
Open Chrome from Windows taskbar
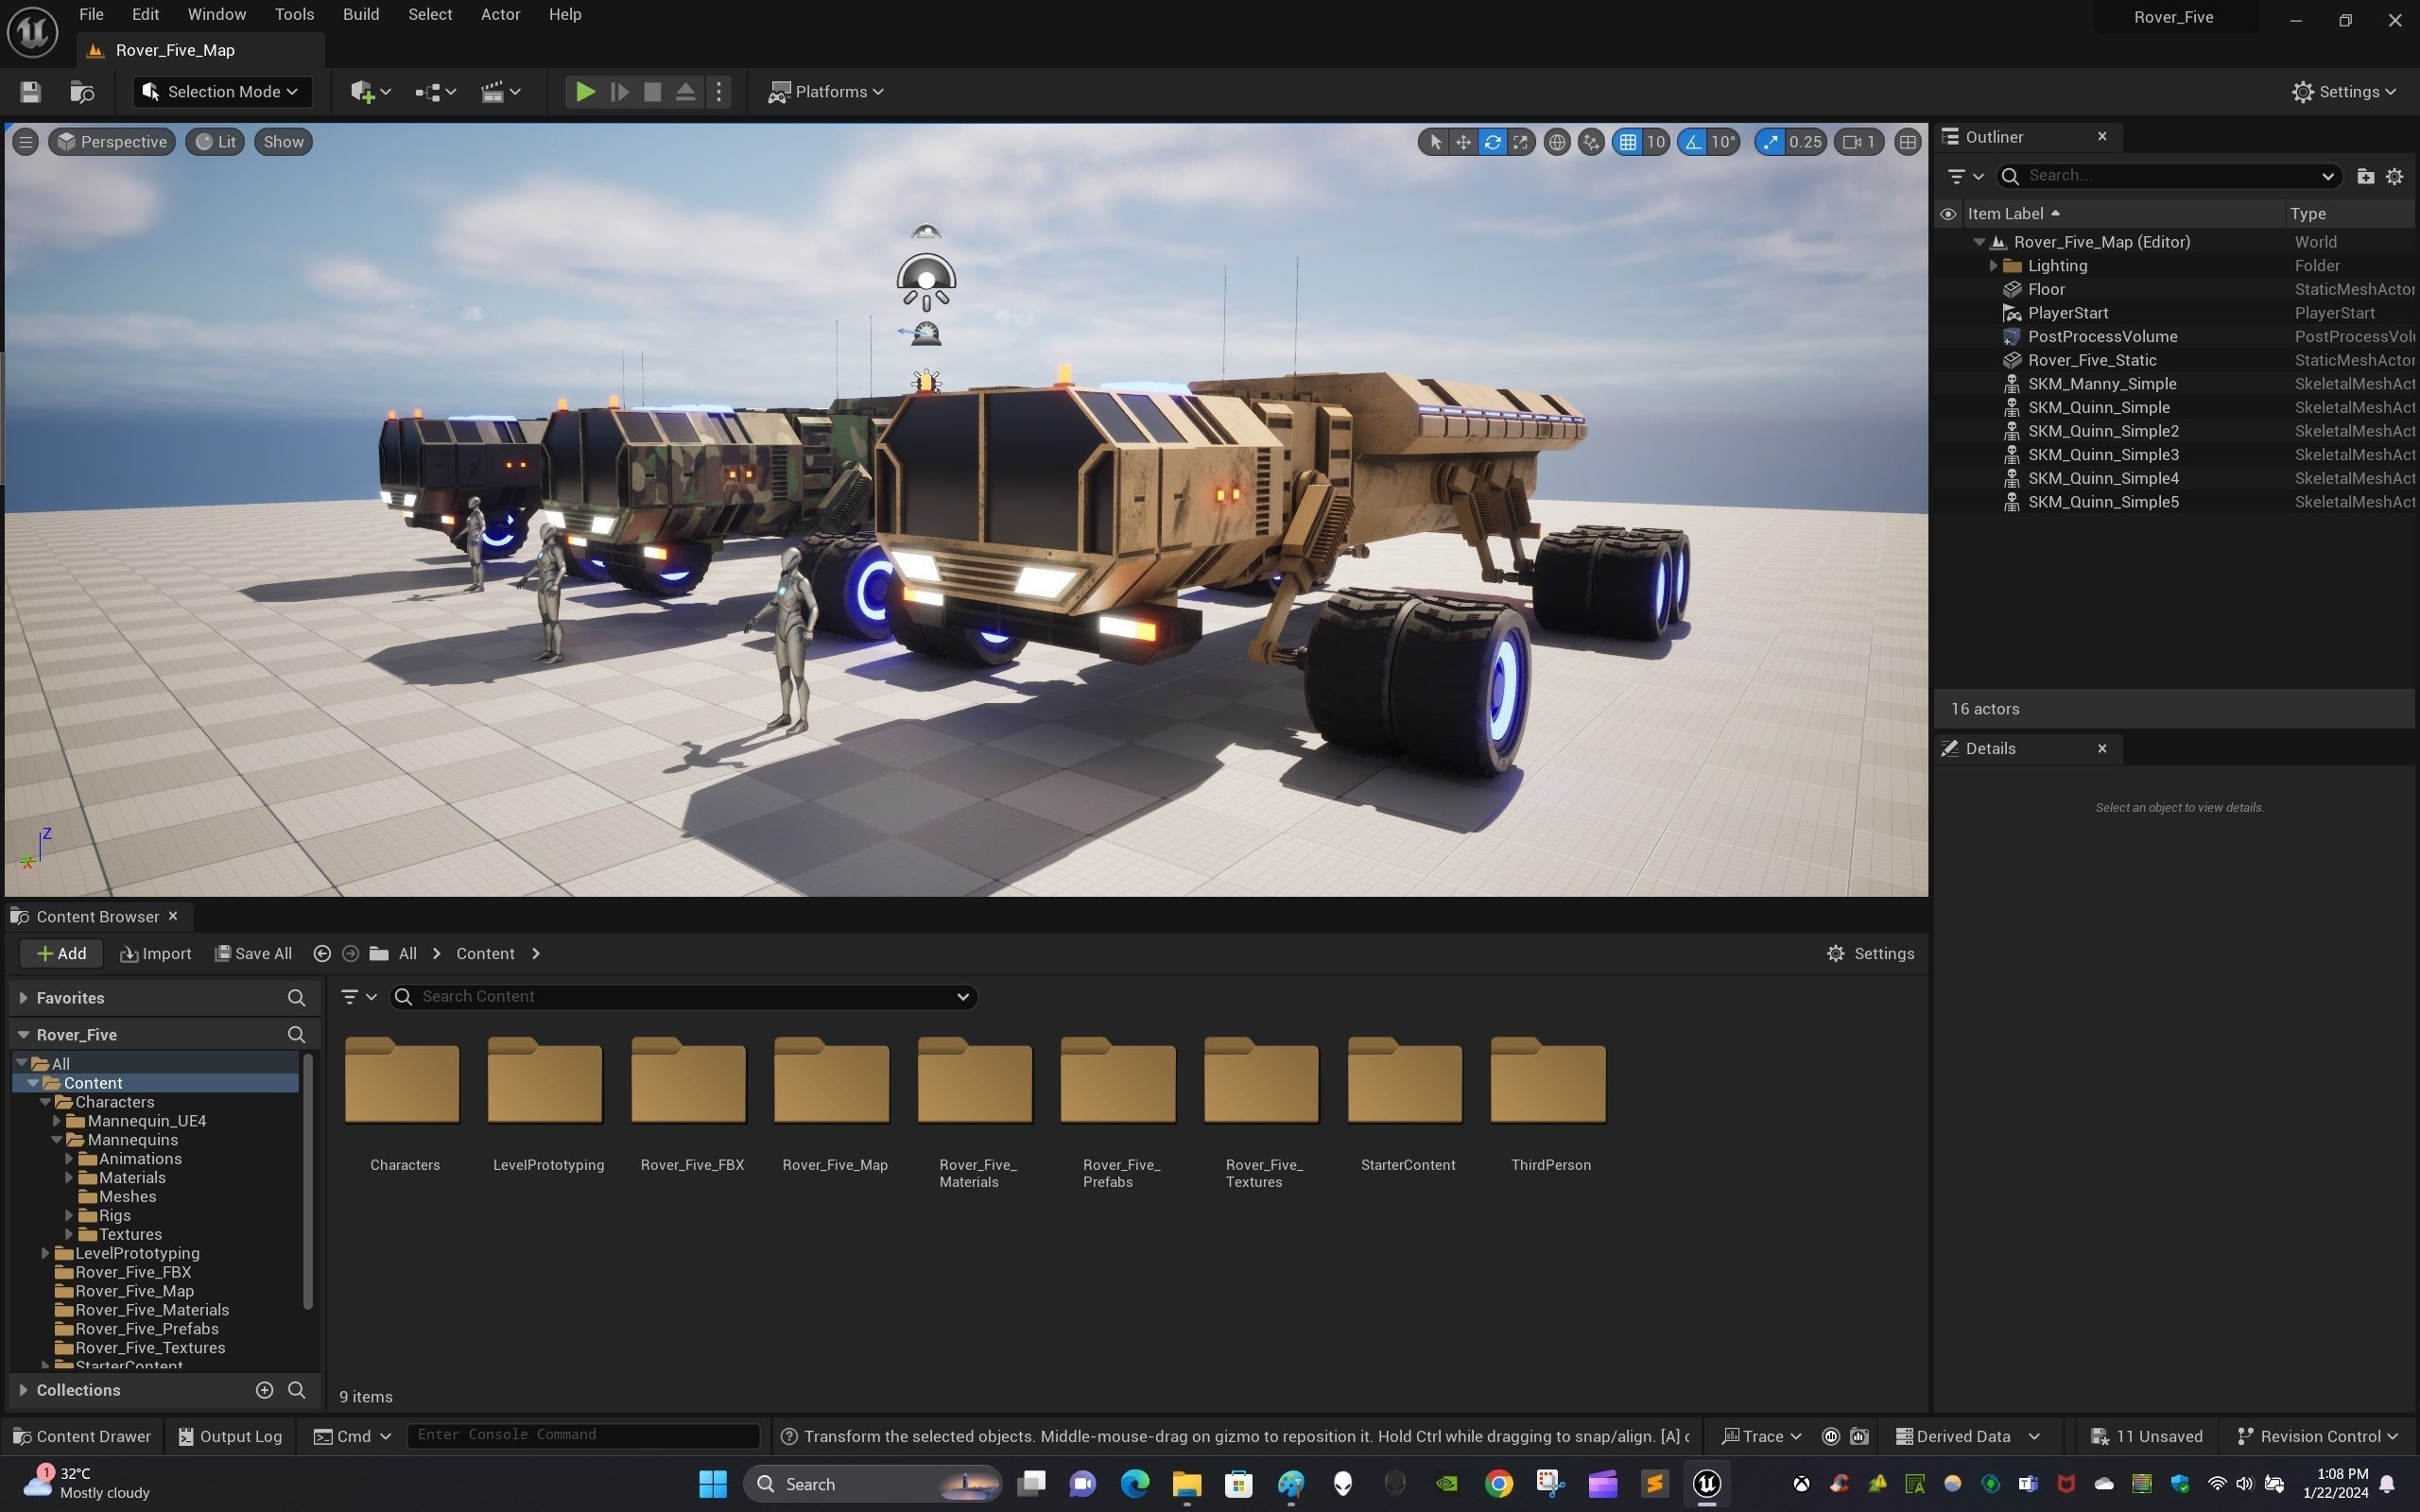coord(1499,1484)
